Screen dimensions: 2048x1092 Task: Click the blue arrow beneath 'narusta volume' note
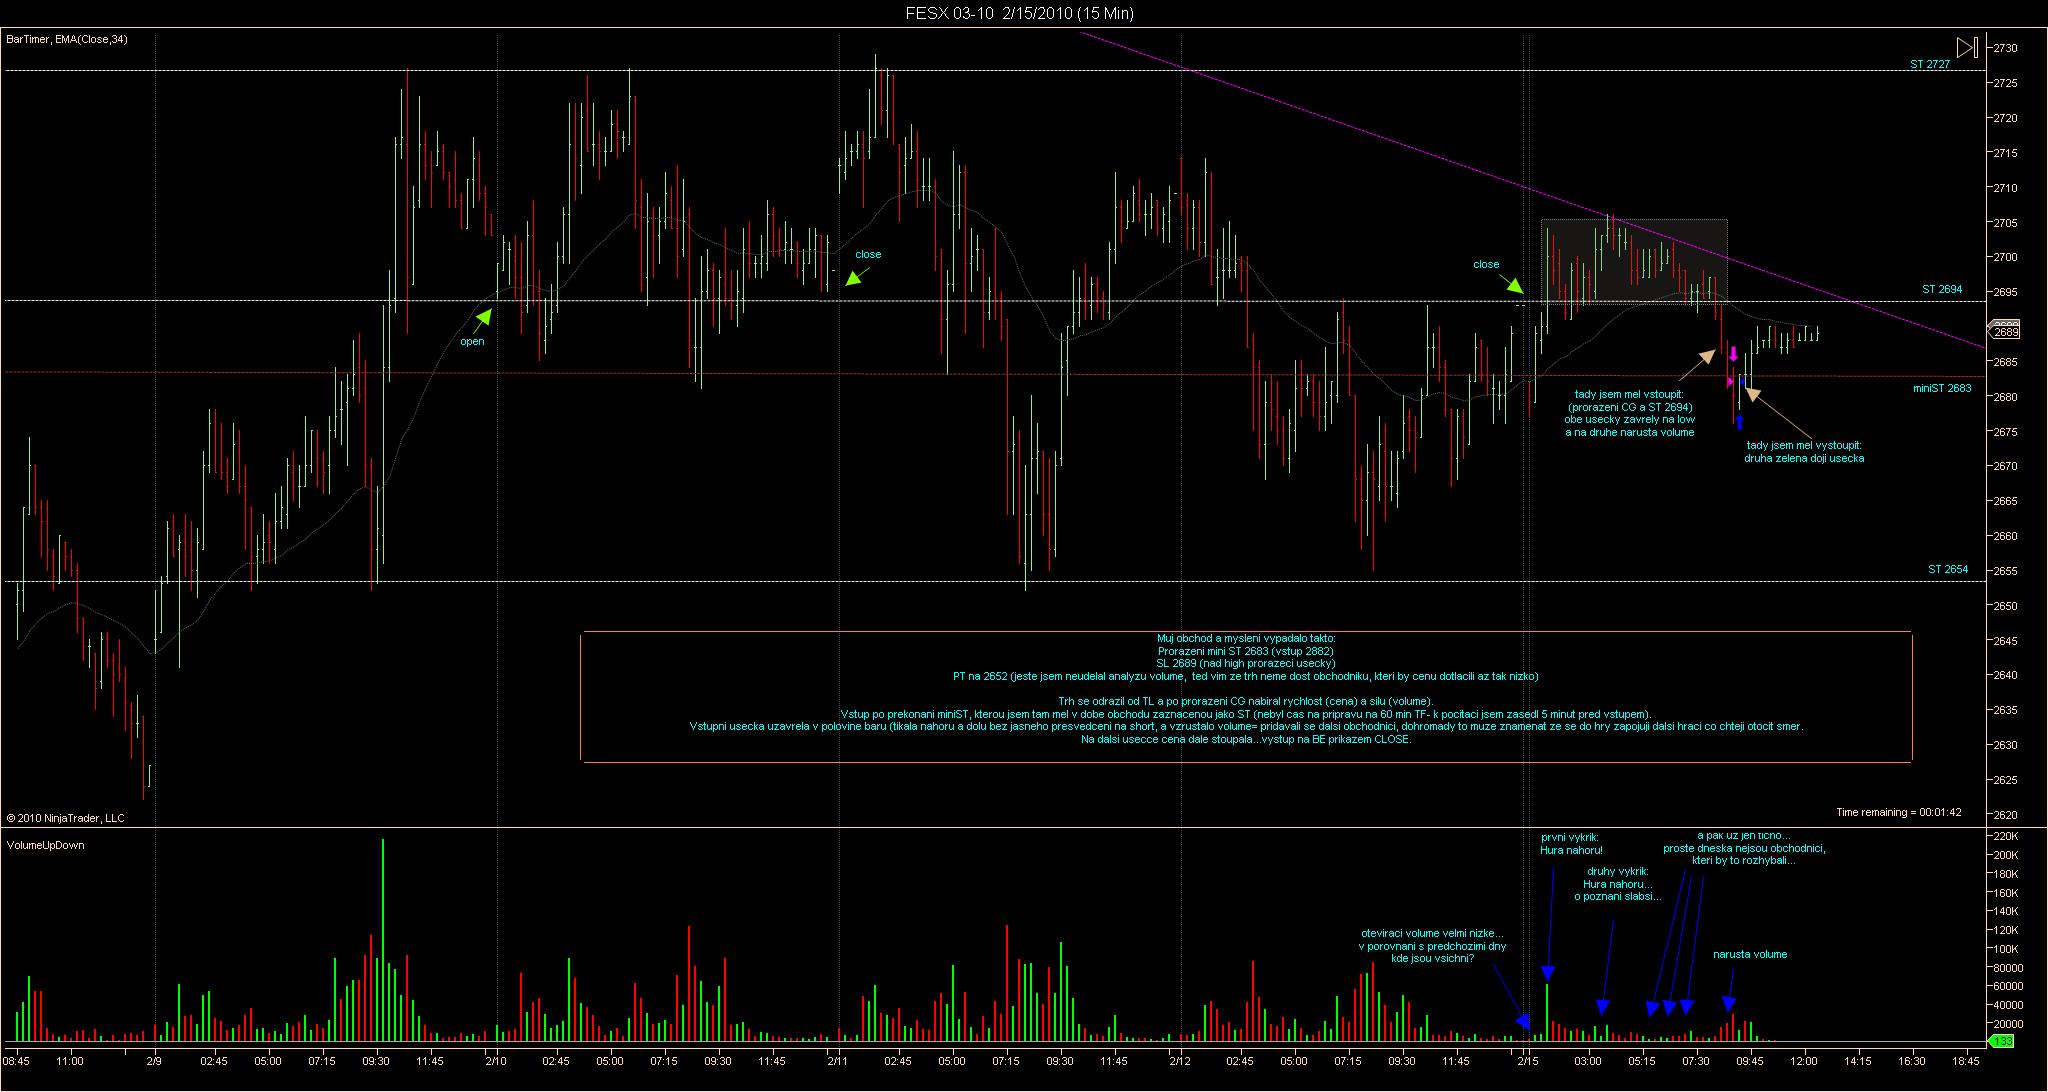1729,1004
